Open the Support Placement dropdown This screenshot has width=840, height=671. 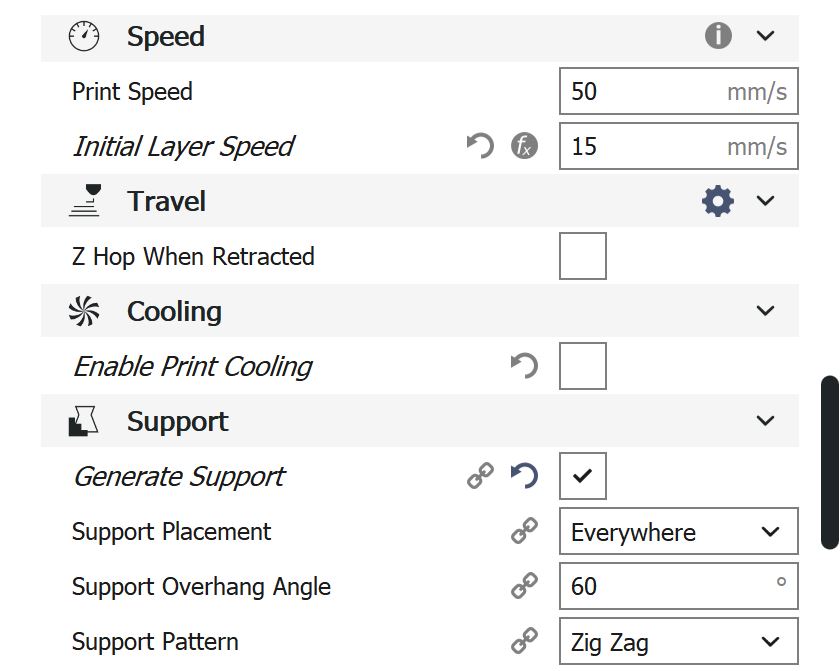coord(678,532)
